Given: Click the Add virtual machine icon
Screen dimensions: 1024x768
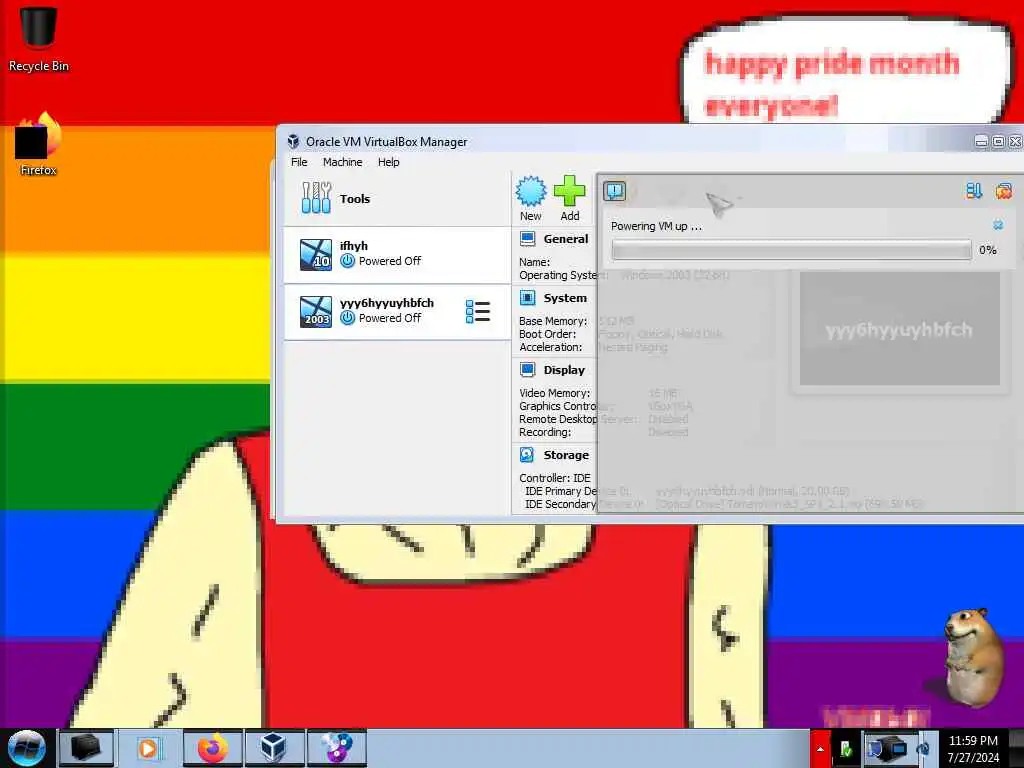Looking at the screenshot, I should click(569, 199).
